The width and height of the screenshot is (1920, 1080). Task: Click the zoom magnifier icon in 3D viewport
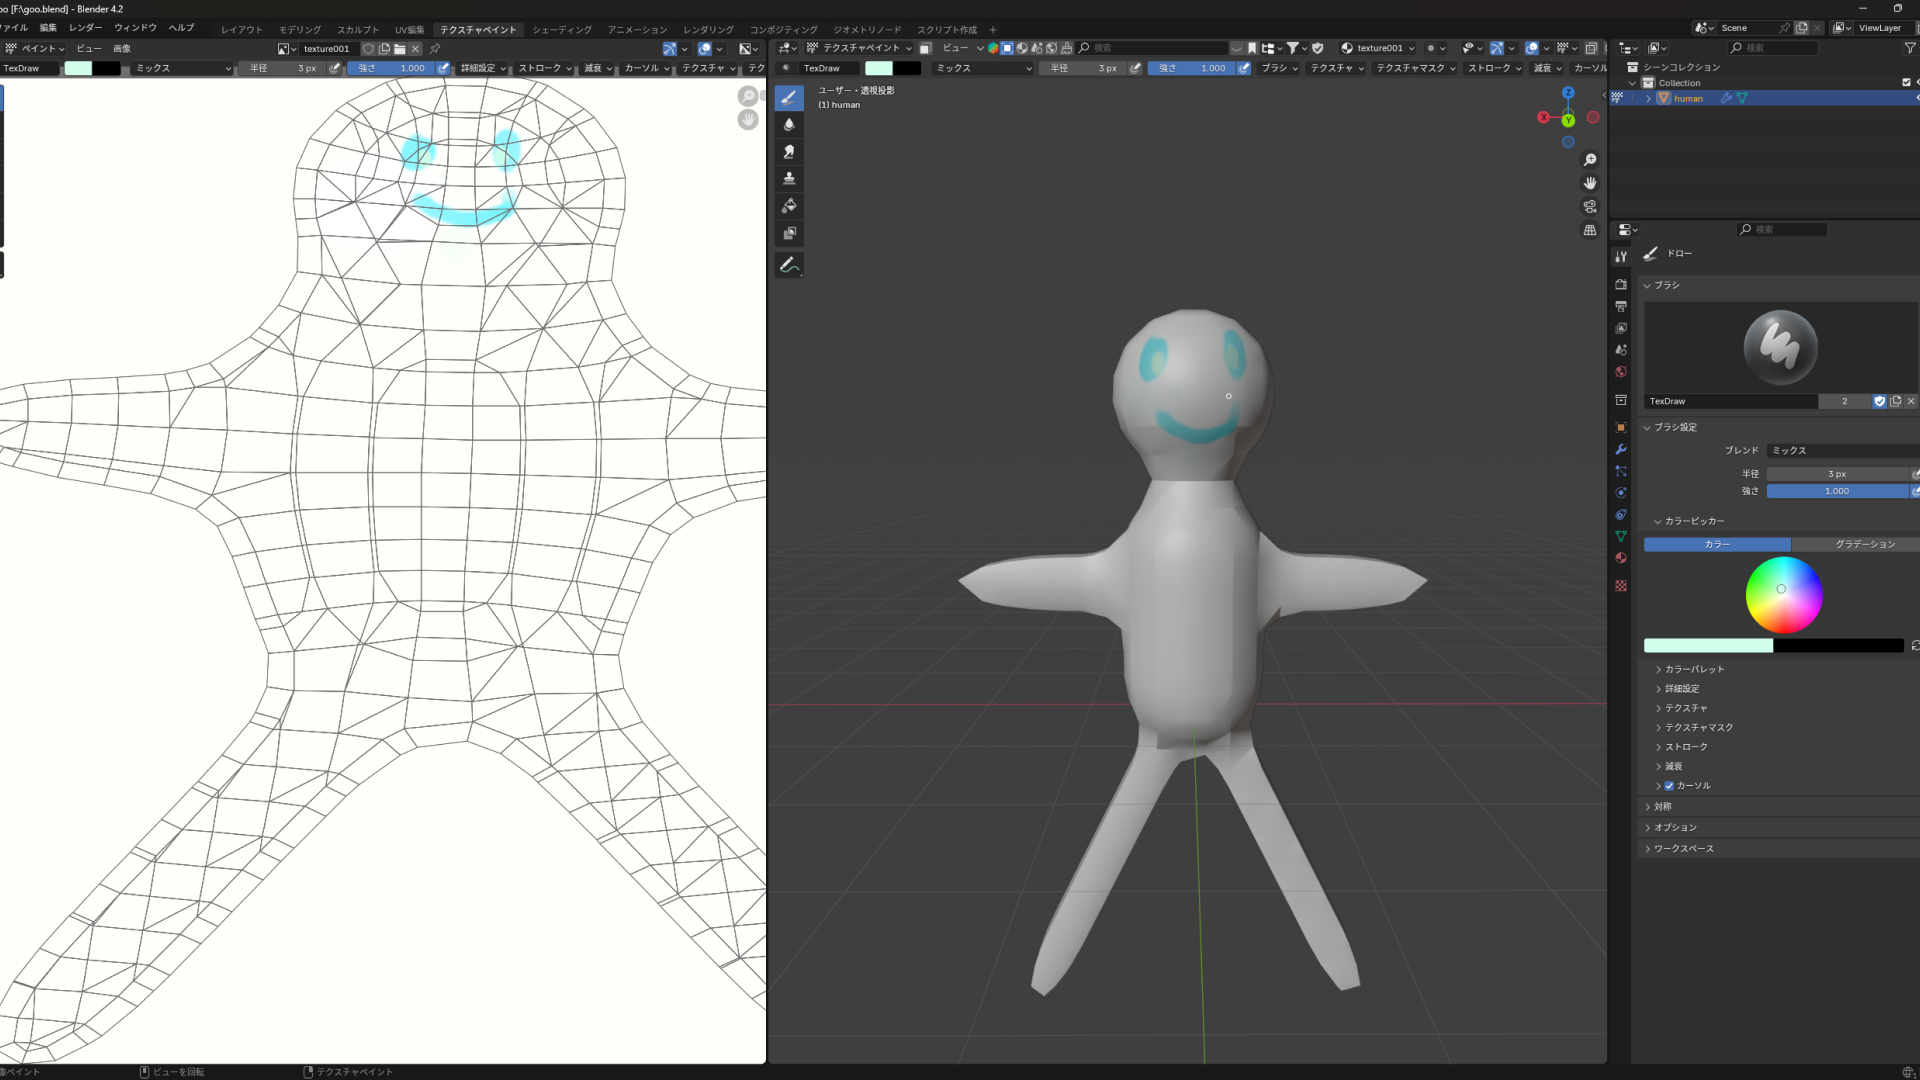1590,160
